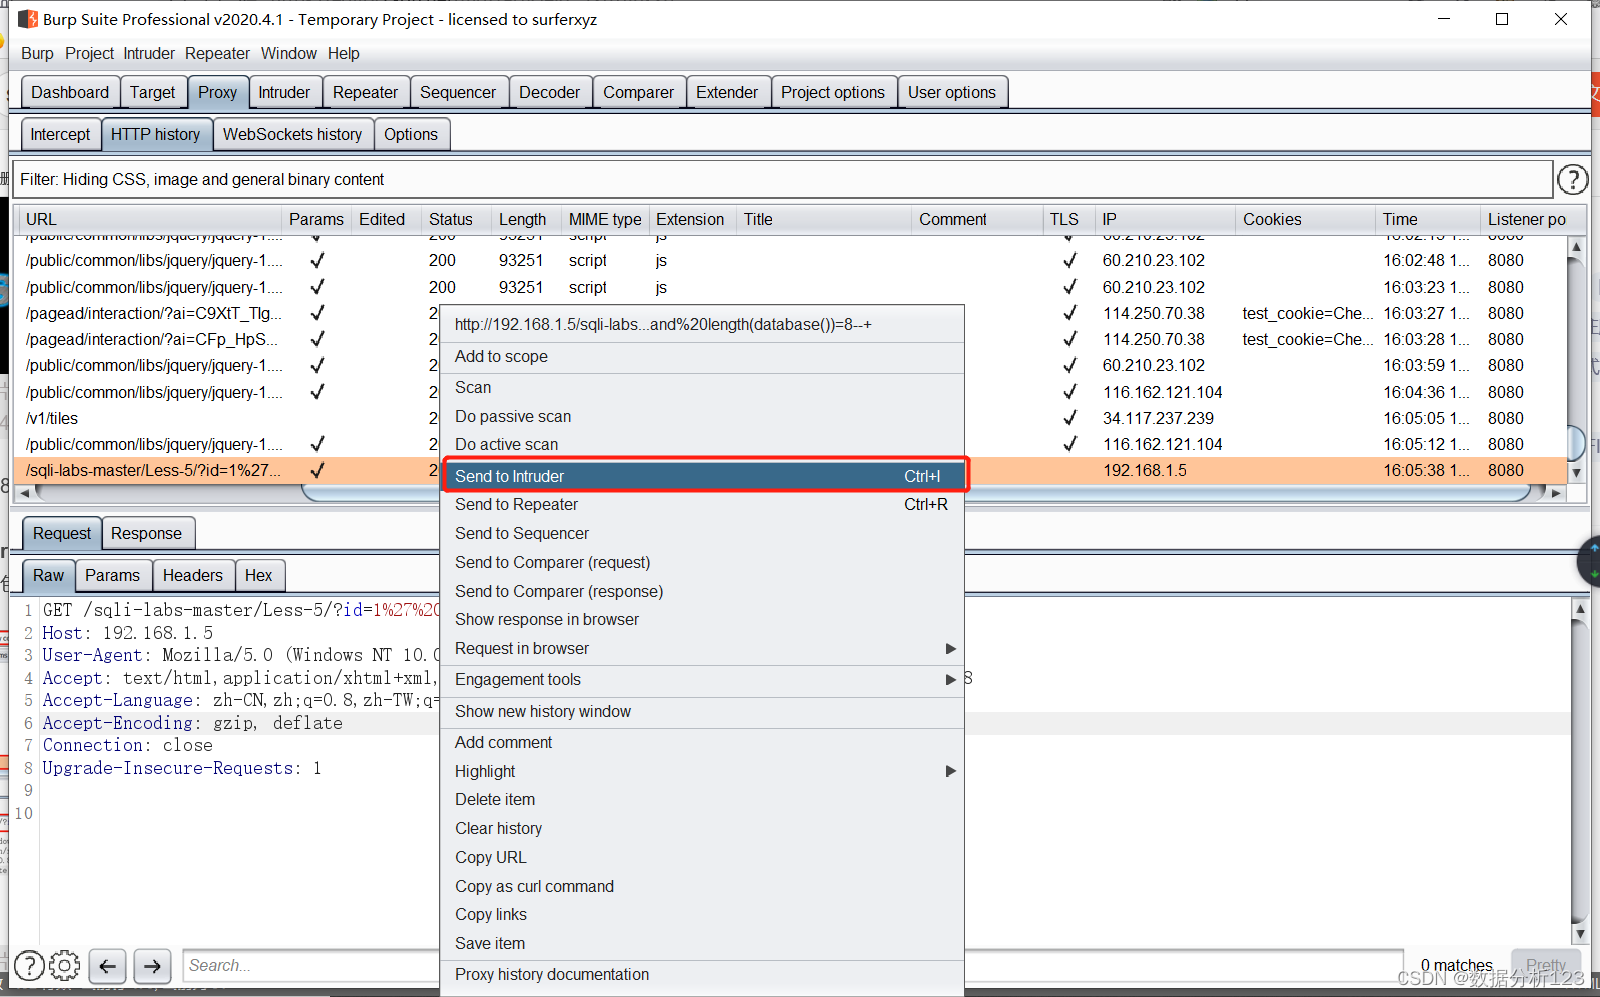The height and width of the screenshot is (997, 1600).
Task: Select Do passive scan
Action: coord(702,417)
